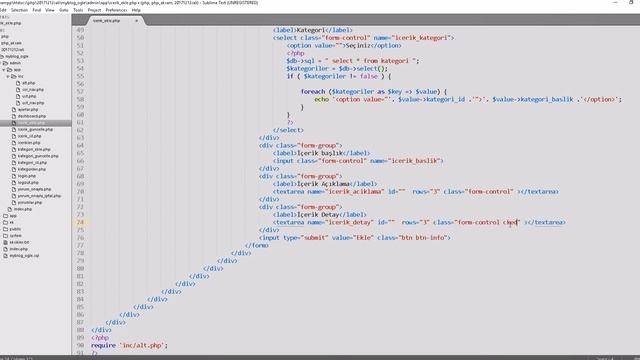
Task: Click the "icerik_aciklama" attribute value in code
Action: pyautogui.click(x=355, y=191)
